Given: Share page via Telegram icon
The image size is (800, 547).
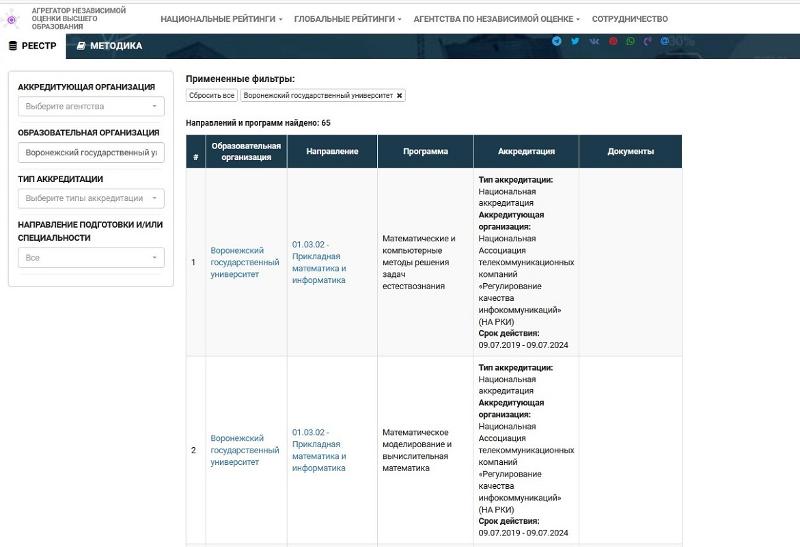Looking at the screenshot, I should (x=557, y=41).
